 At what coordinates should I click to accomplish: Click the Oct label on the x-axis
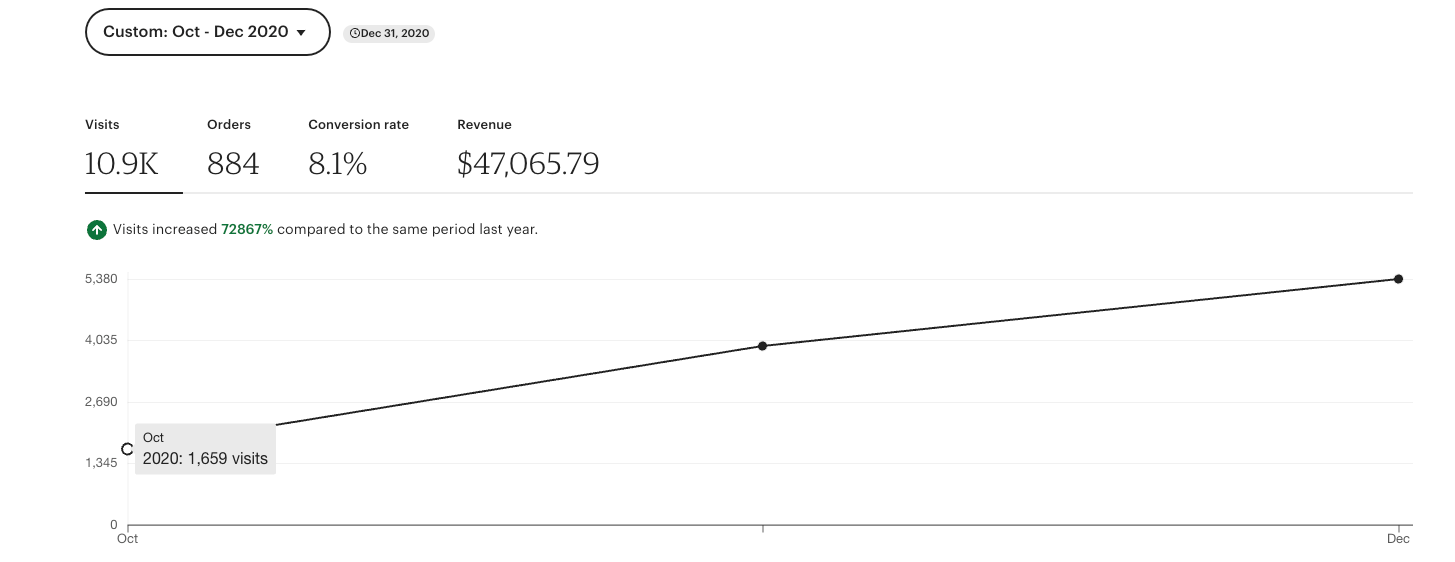127,540
